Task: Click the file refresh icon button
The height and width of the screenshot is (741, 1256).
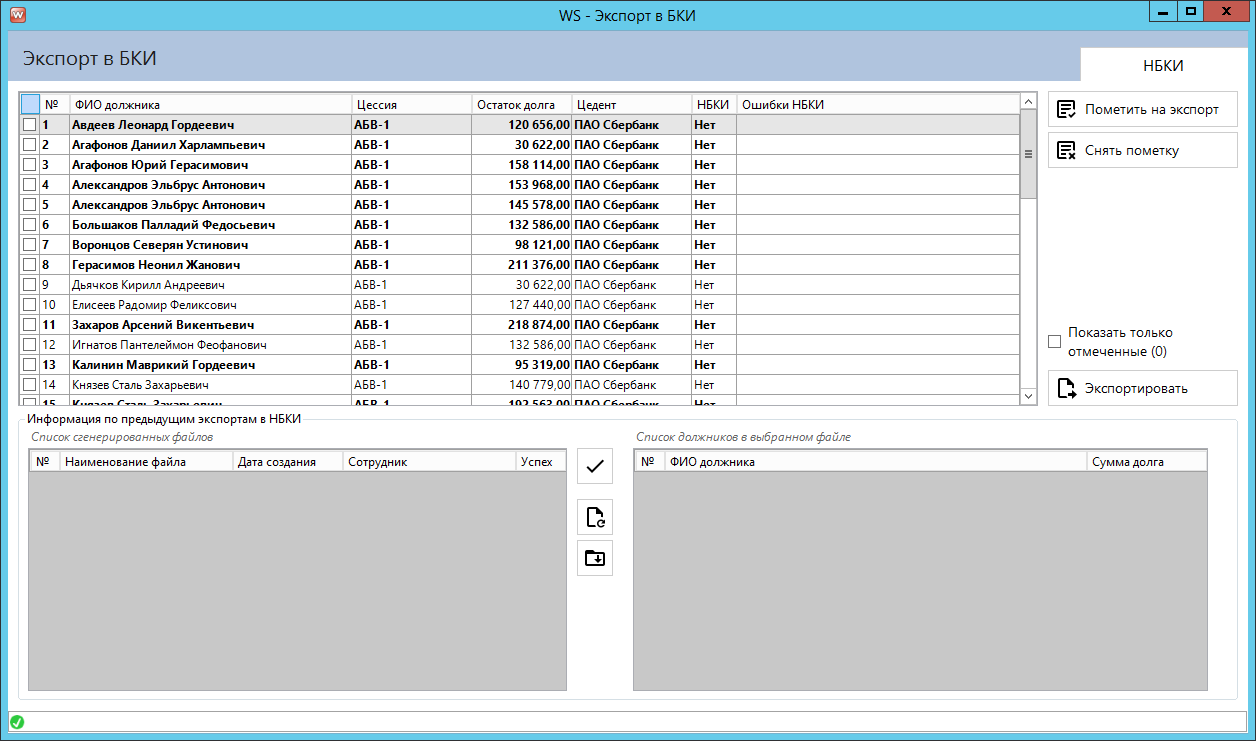Action: (595, 517)
